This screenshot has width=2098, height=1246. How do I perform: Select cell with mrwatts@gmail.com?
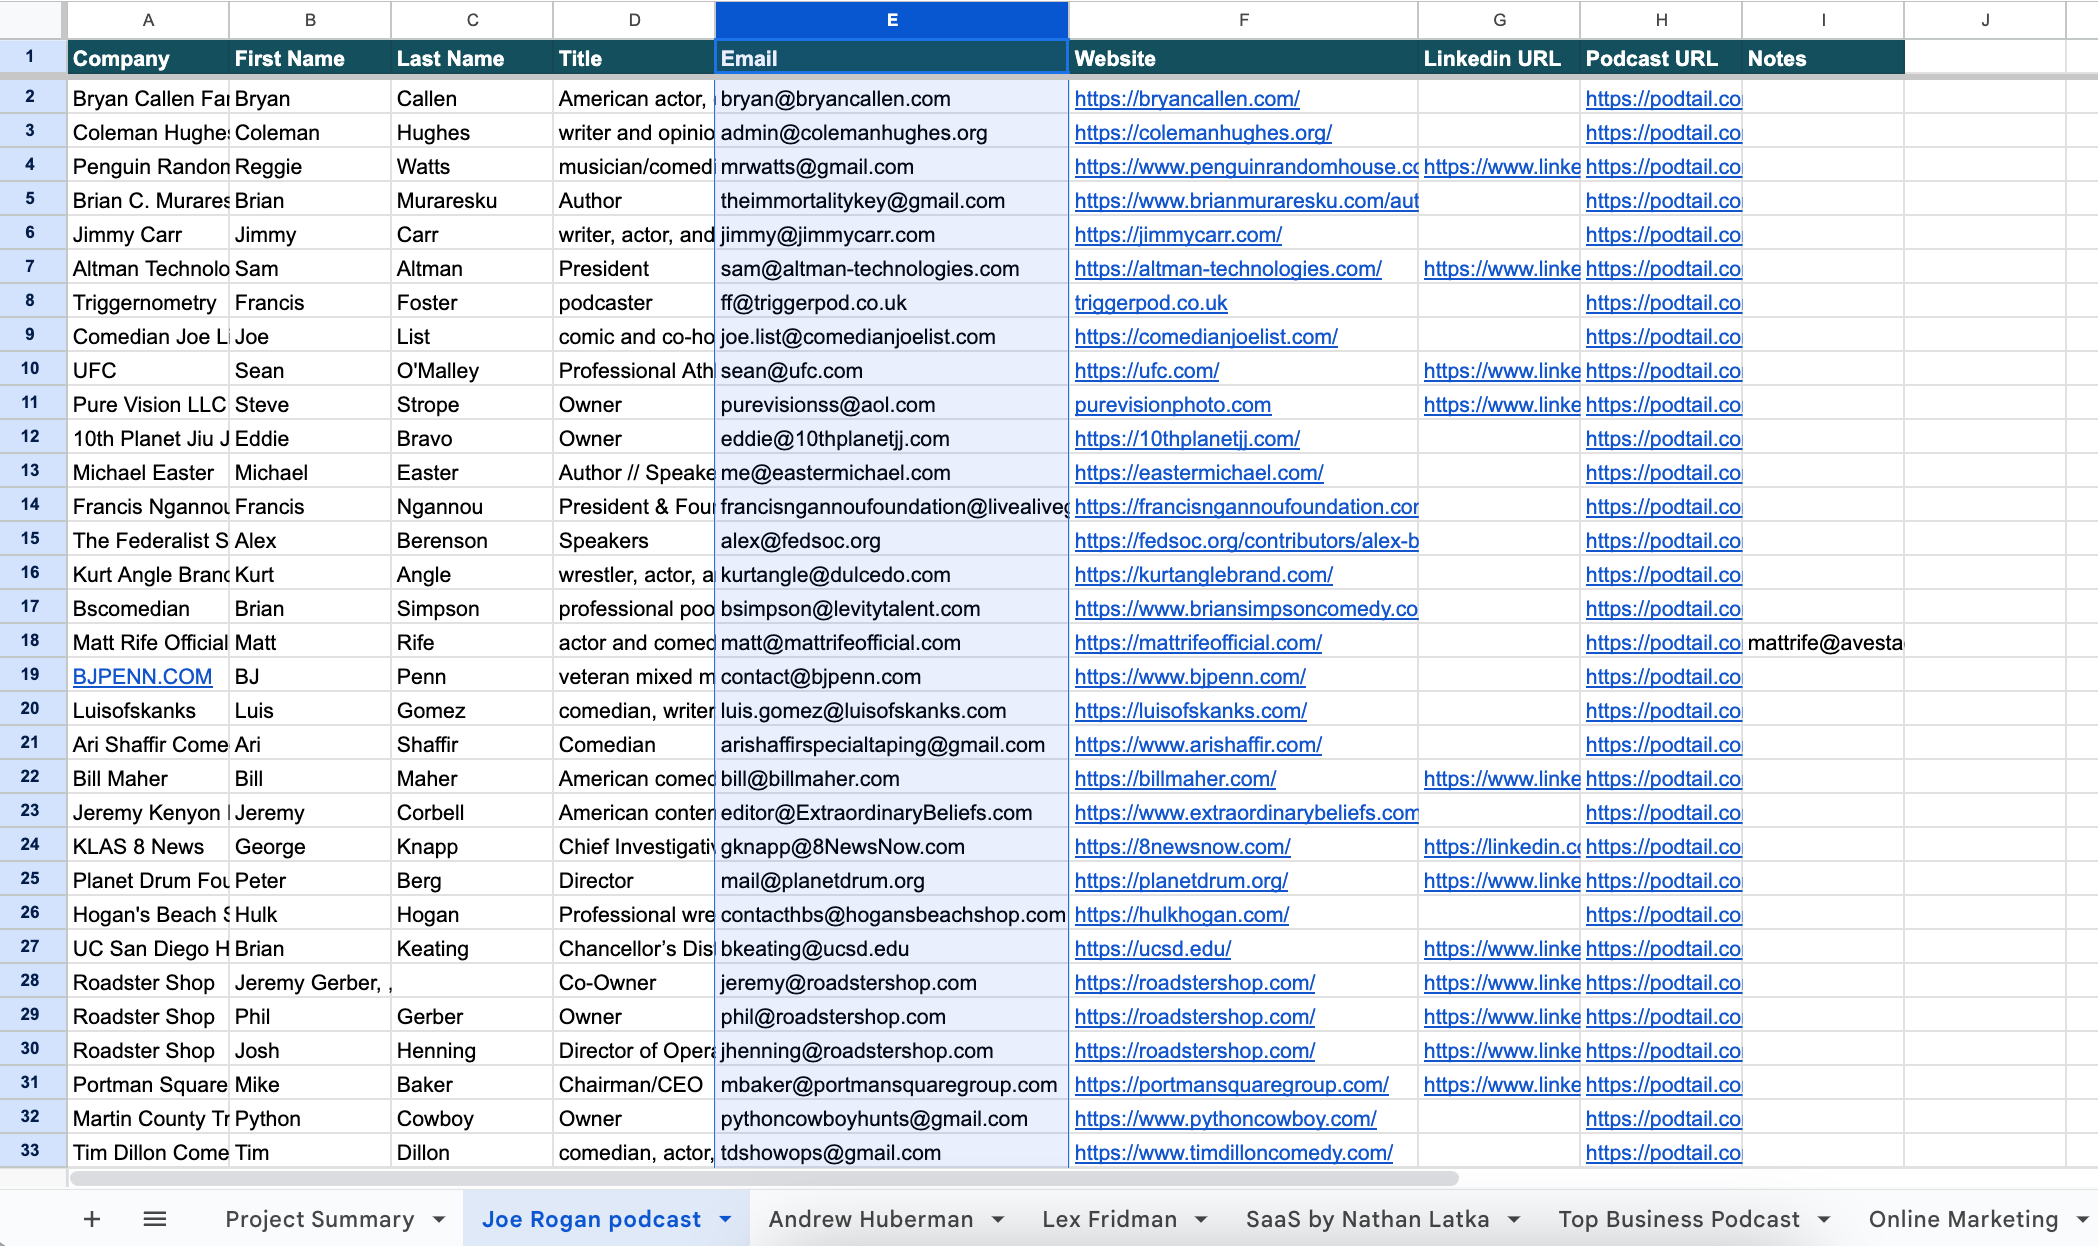892,167
